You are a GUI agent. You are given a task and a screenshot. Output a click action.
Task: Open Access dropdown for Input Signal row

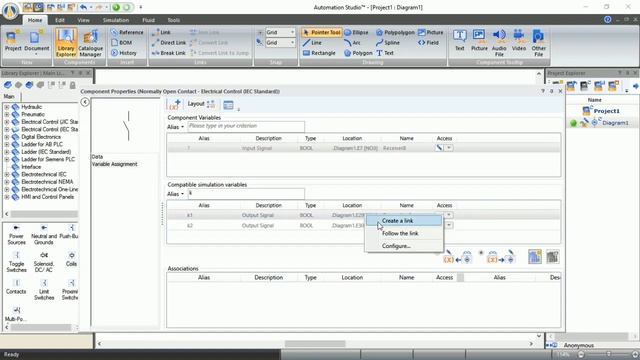pos(449,148)
